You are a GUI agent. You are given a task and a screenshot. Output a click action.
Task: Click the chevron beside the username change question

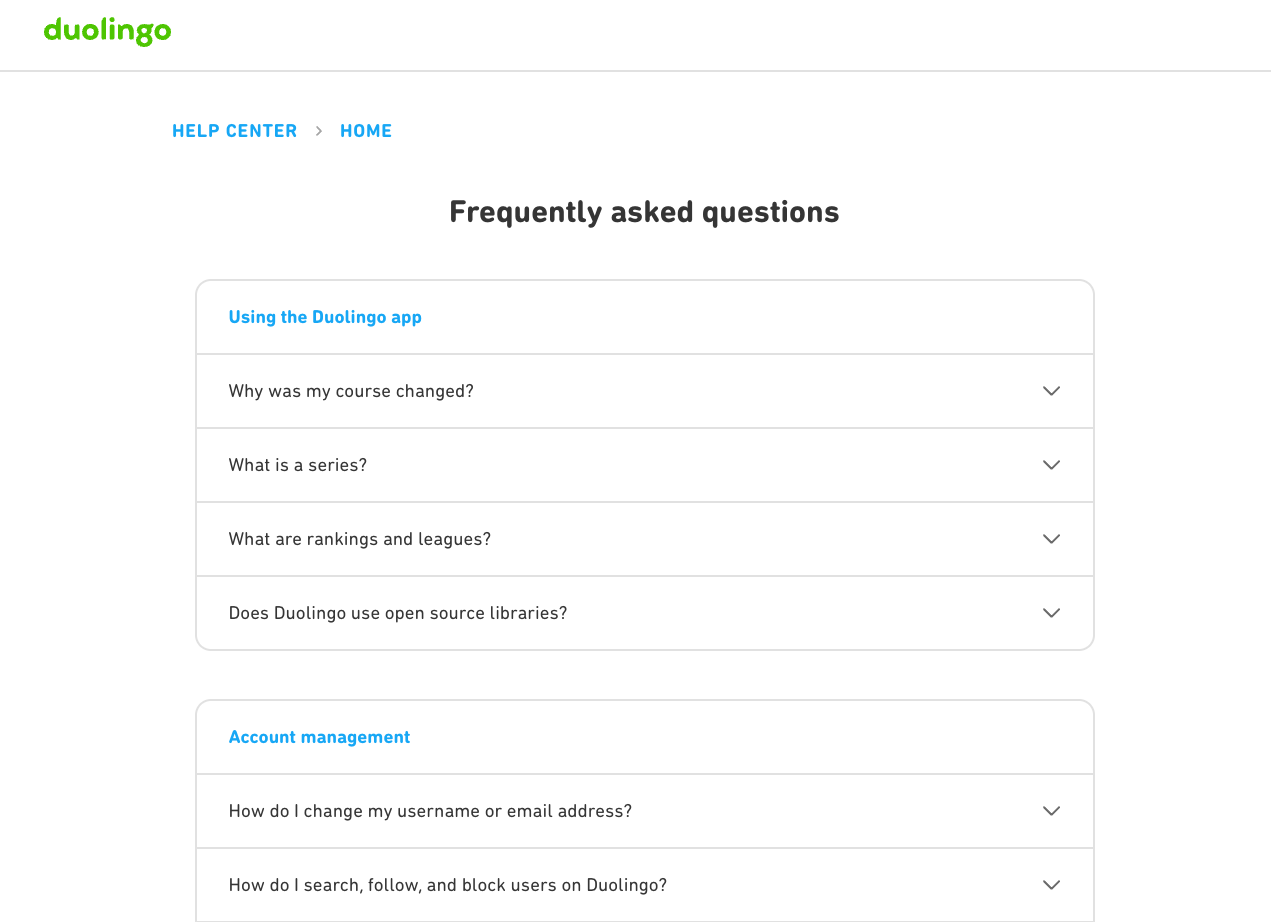tap(1051, 811)
